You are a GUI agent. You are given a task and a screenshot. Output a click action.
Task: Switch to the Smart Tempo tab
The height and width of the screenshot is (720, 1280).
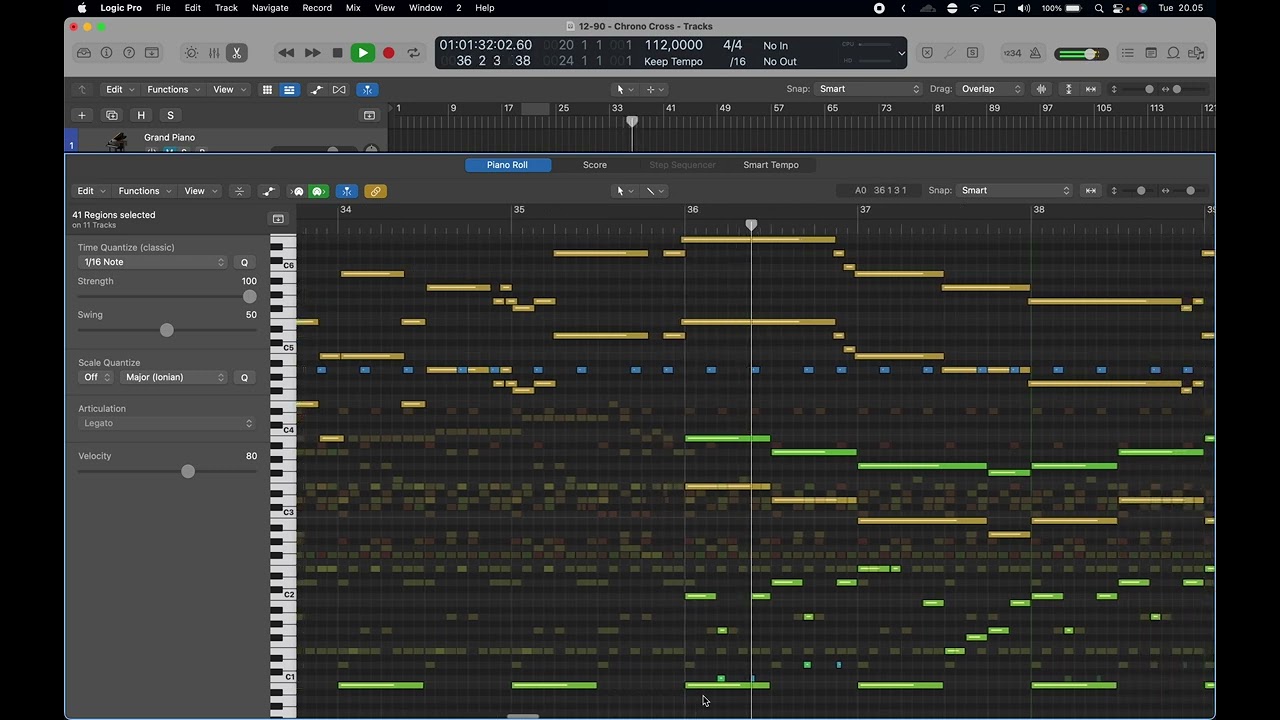click(771, 165)
